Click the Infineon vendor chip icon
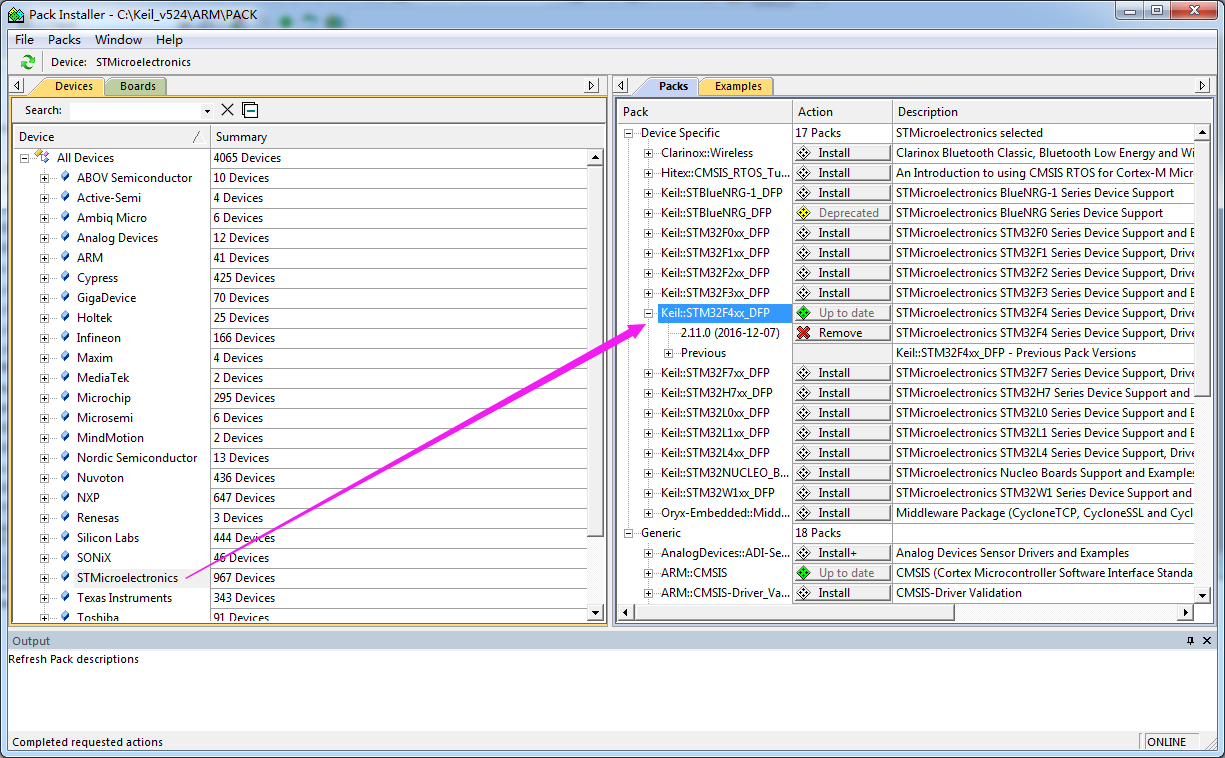The height and width of the screenshot is (758, 1225). click(x=65, y=337)
